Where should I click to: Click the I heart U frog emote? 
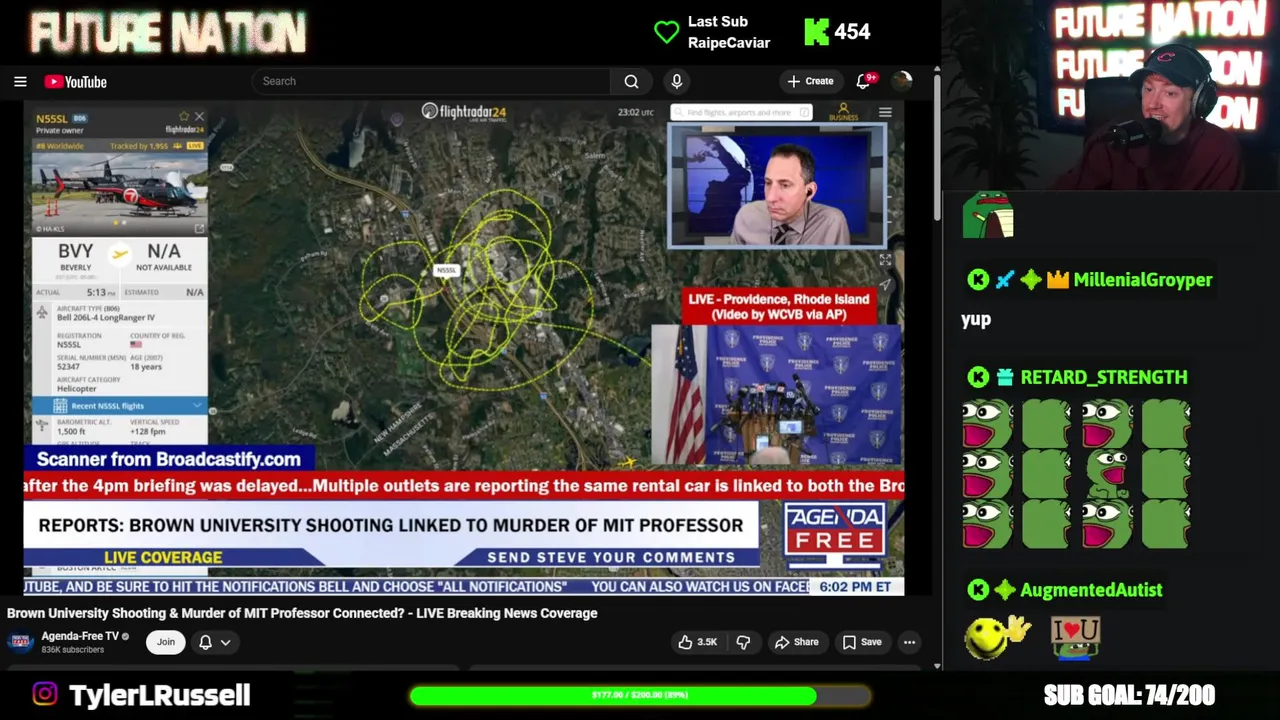coord(1076,637)
